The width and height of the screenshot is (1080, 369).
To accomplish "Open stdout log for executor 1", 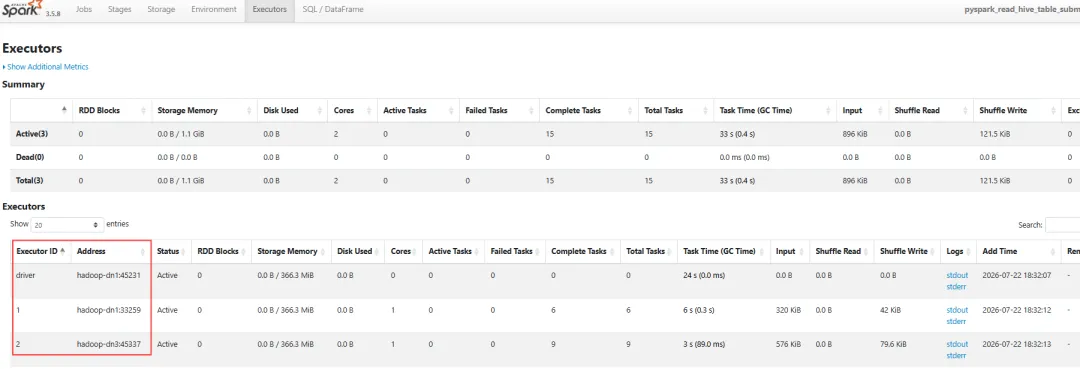I will pos(957,310).
